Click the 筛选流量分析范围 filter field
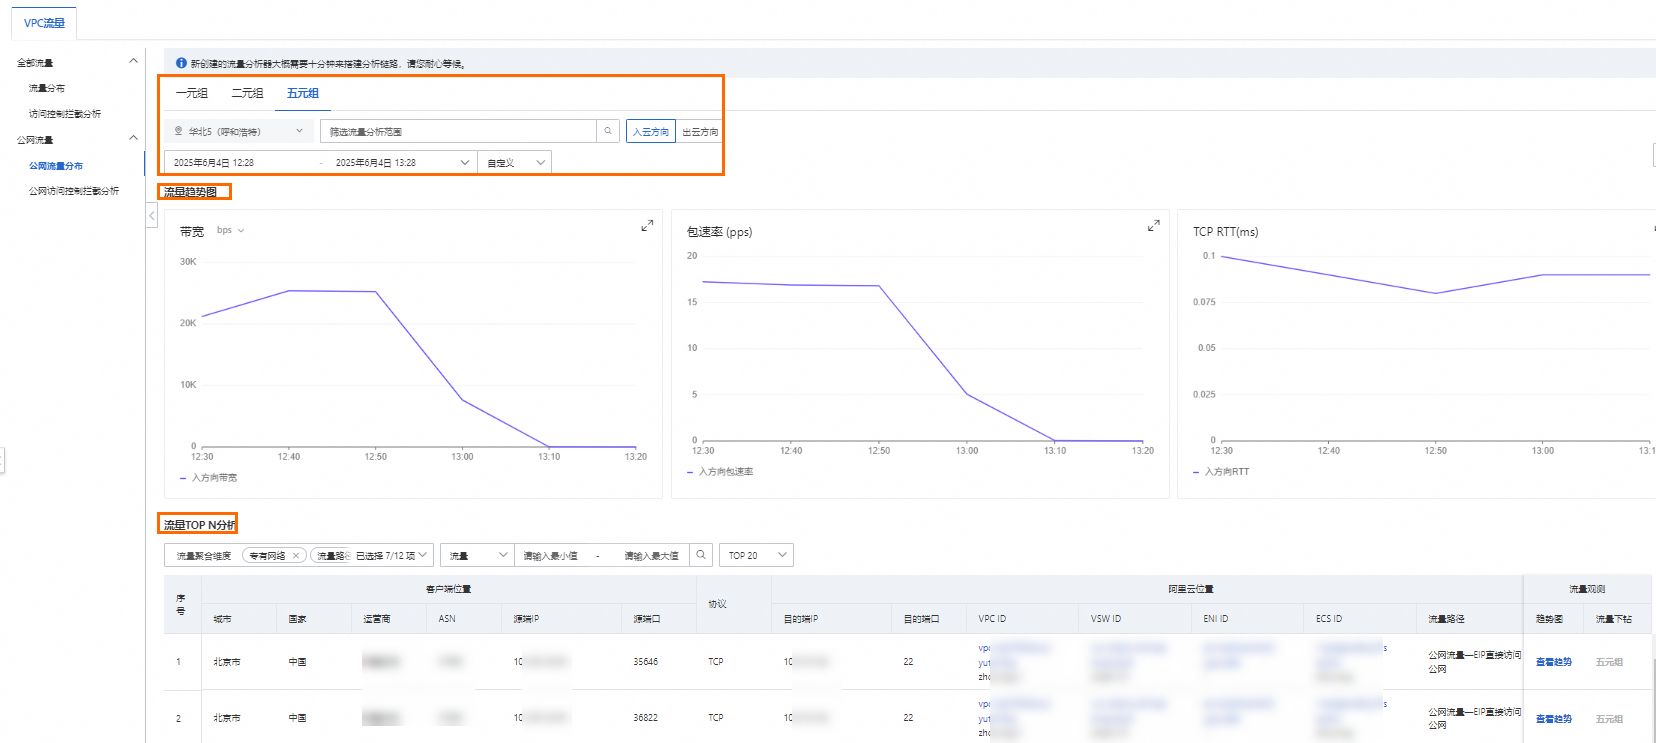The width and height of the screenshot is (1656, 743). tap(458, 131)
